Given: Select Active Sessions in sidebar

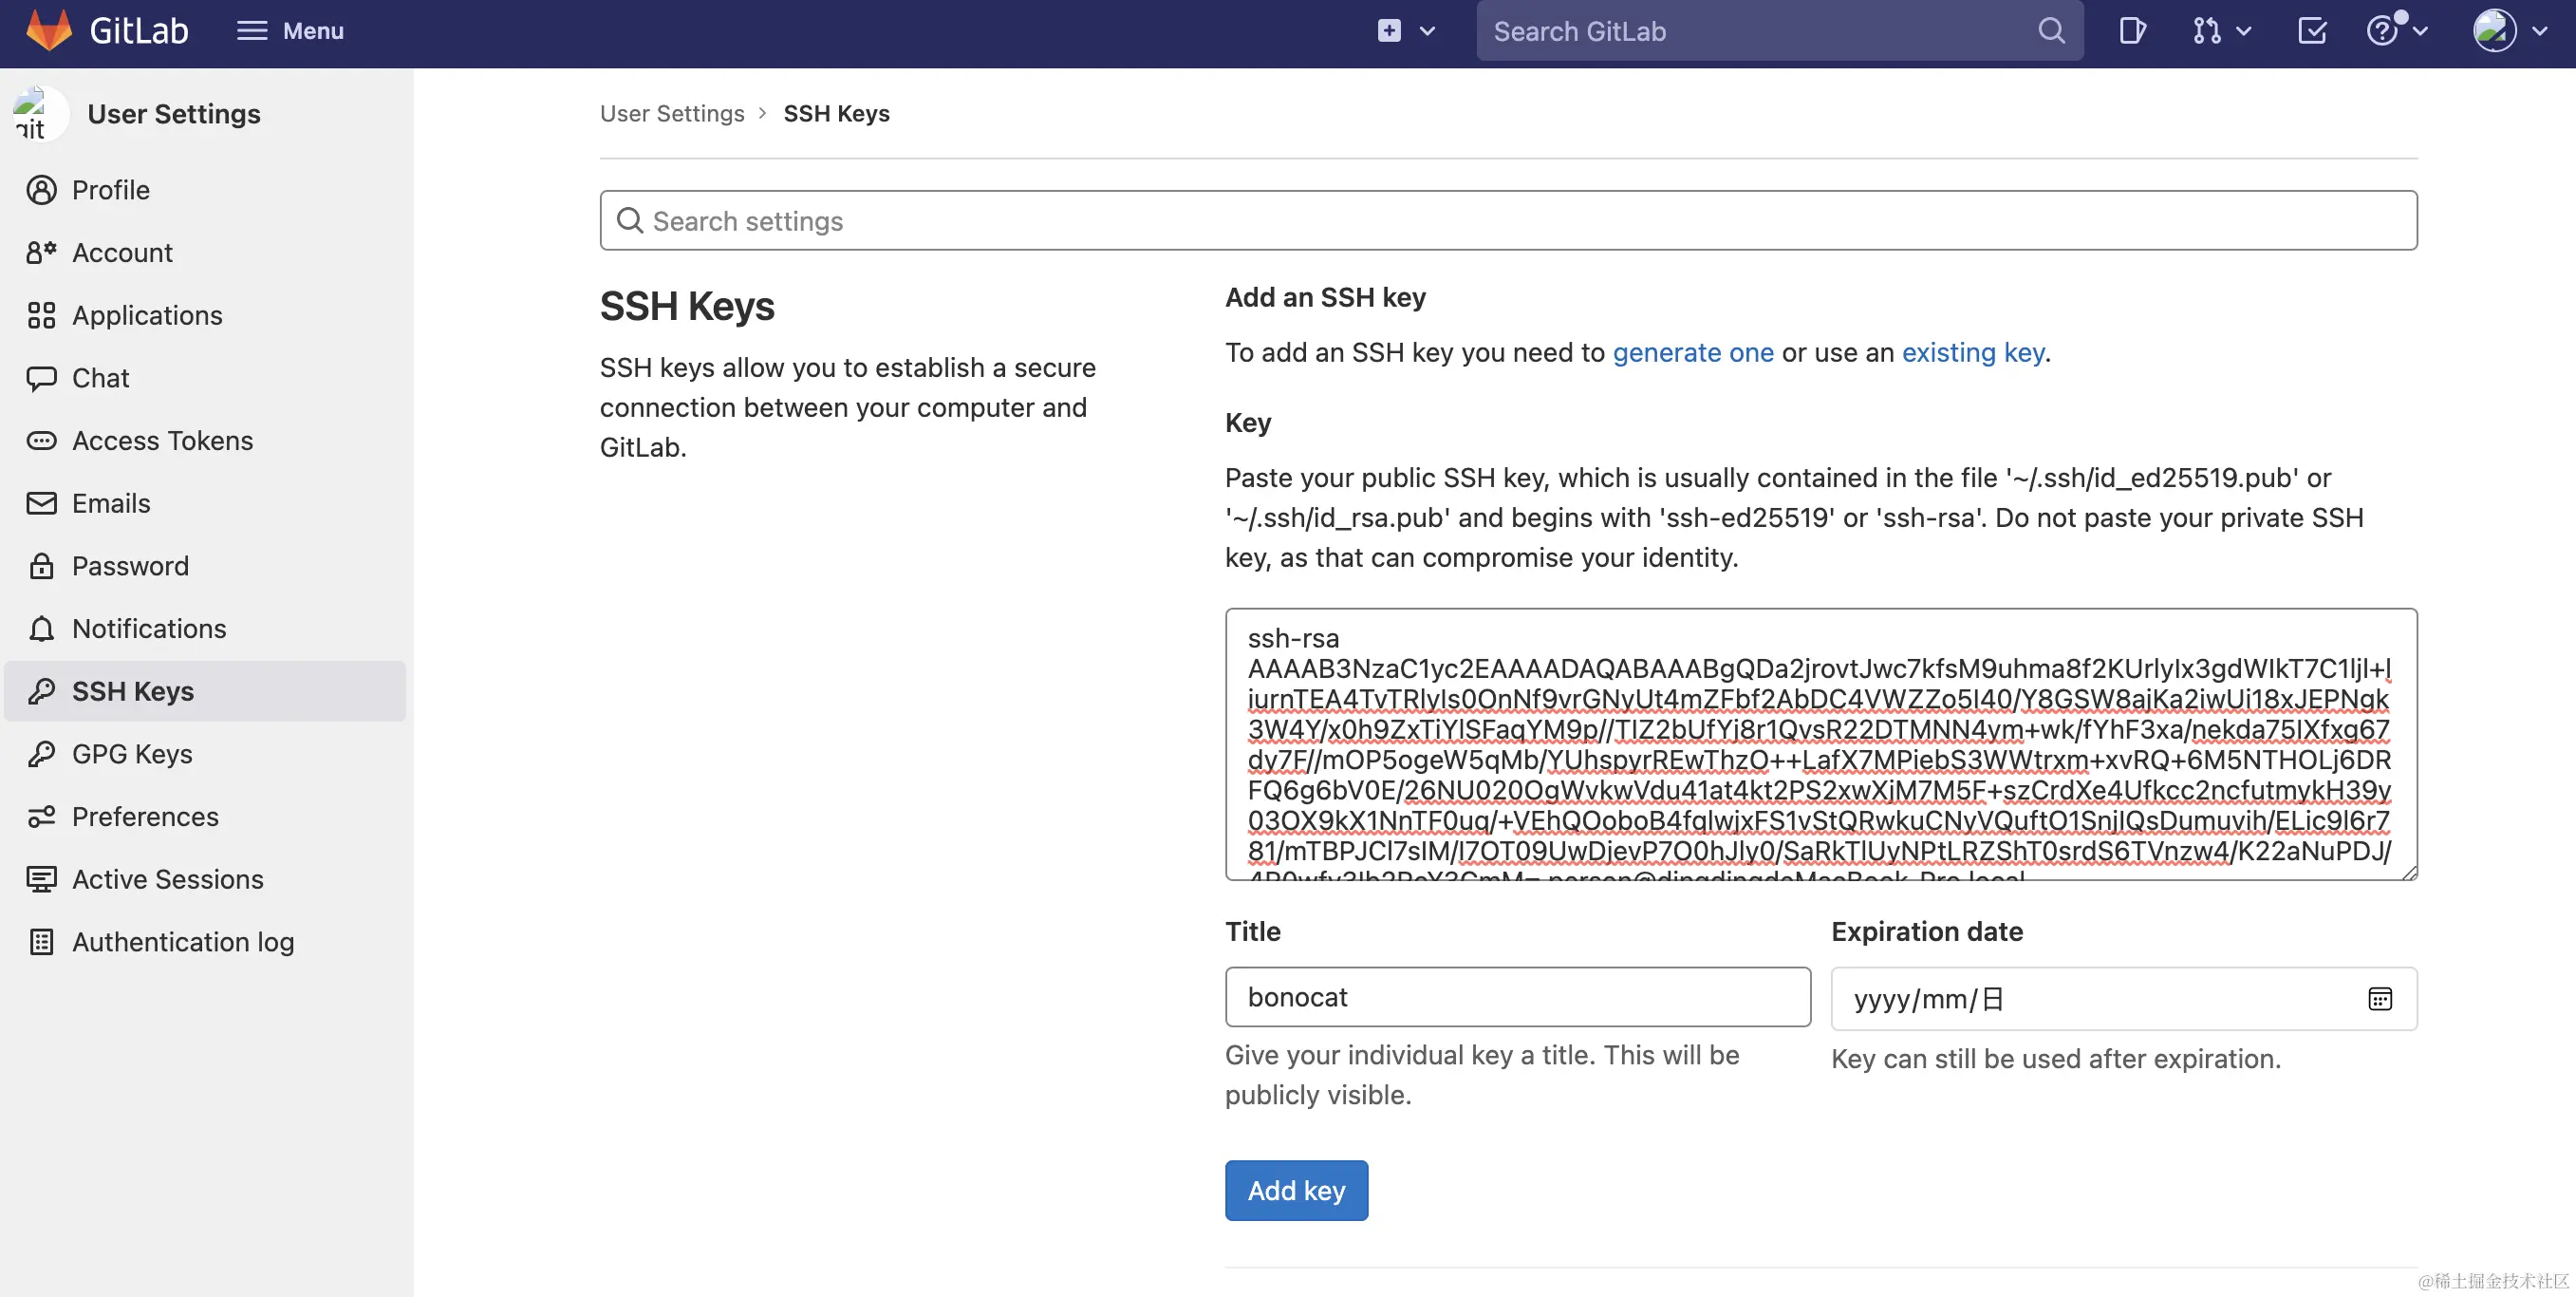Looking at the screenshot, I should (167, 879).
